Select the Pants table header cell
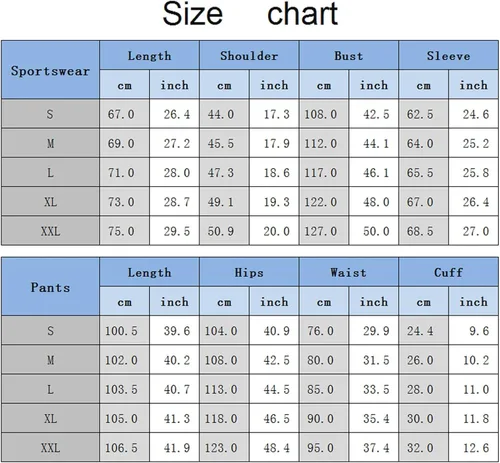Viewport: 500px width, 463px height. 50,286
